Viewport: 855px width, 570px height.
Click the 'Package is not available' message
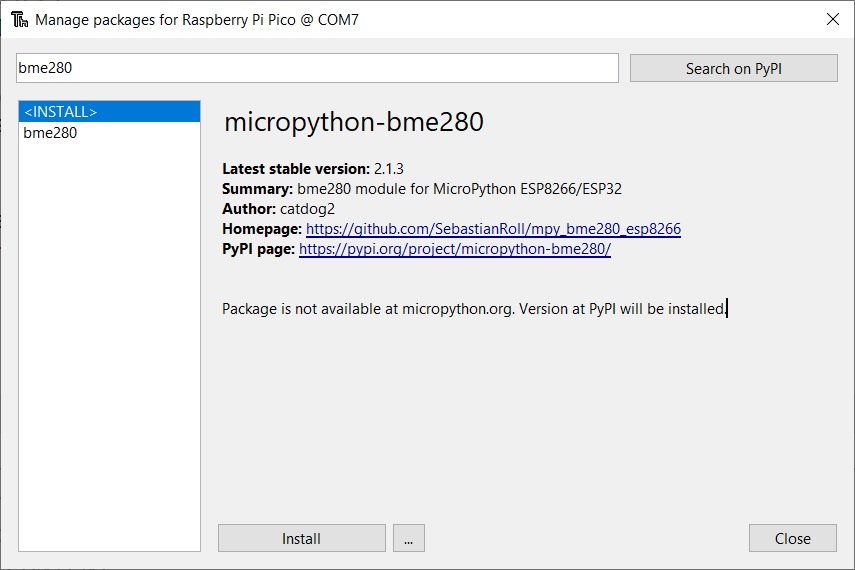pos(474,309)
